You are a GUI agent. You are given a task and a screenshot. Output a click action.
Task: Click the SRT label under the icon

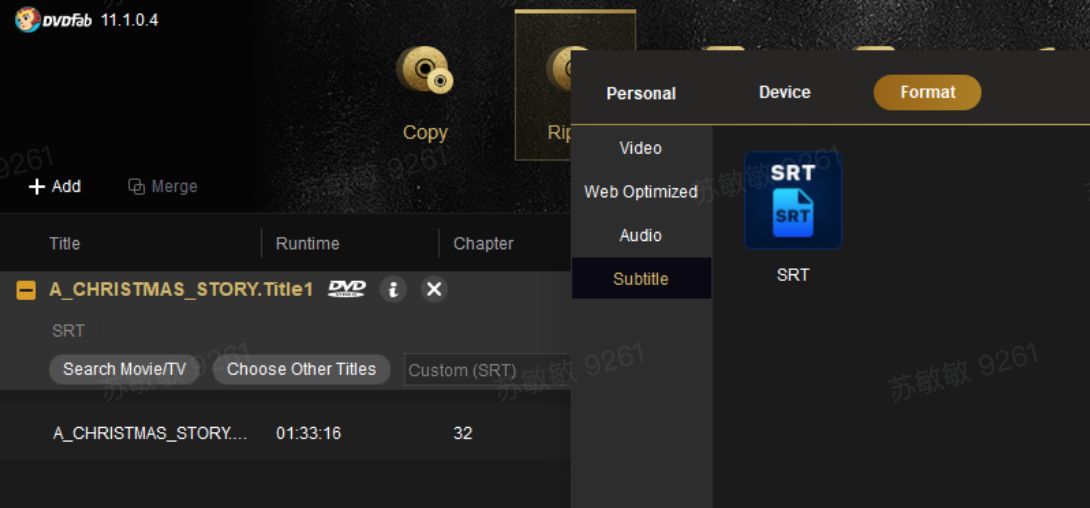(793, 275)
